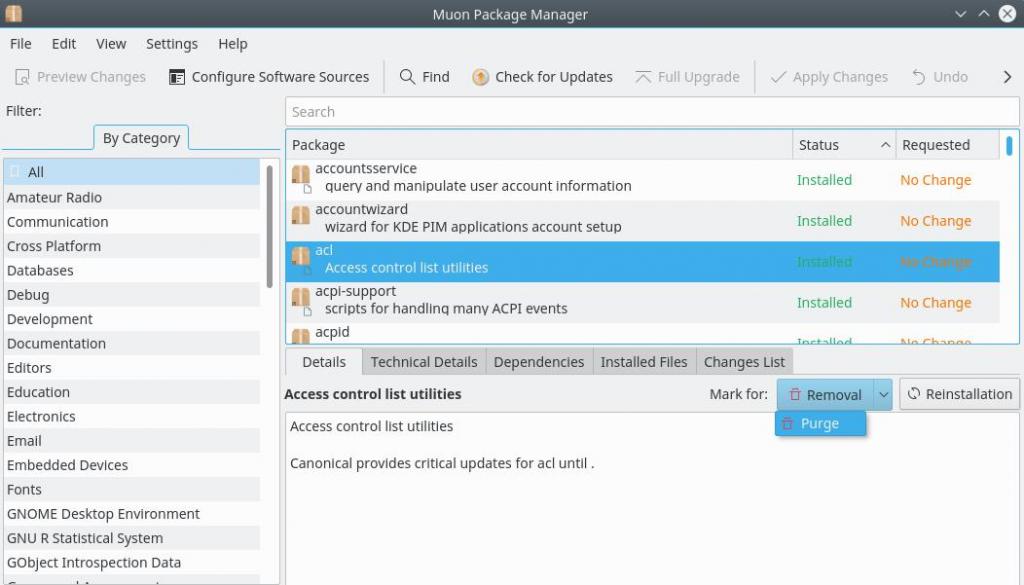Switch to the Installed Files tab
The image size is (1024, 585).
coord(643,362)
